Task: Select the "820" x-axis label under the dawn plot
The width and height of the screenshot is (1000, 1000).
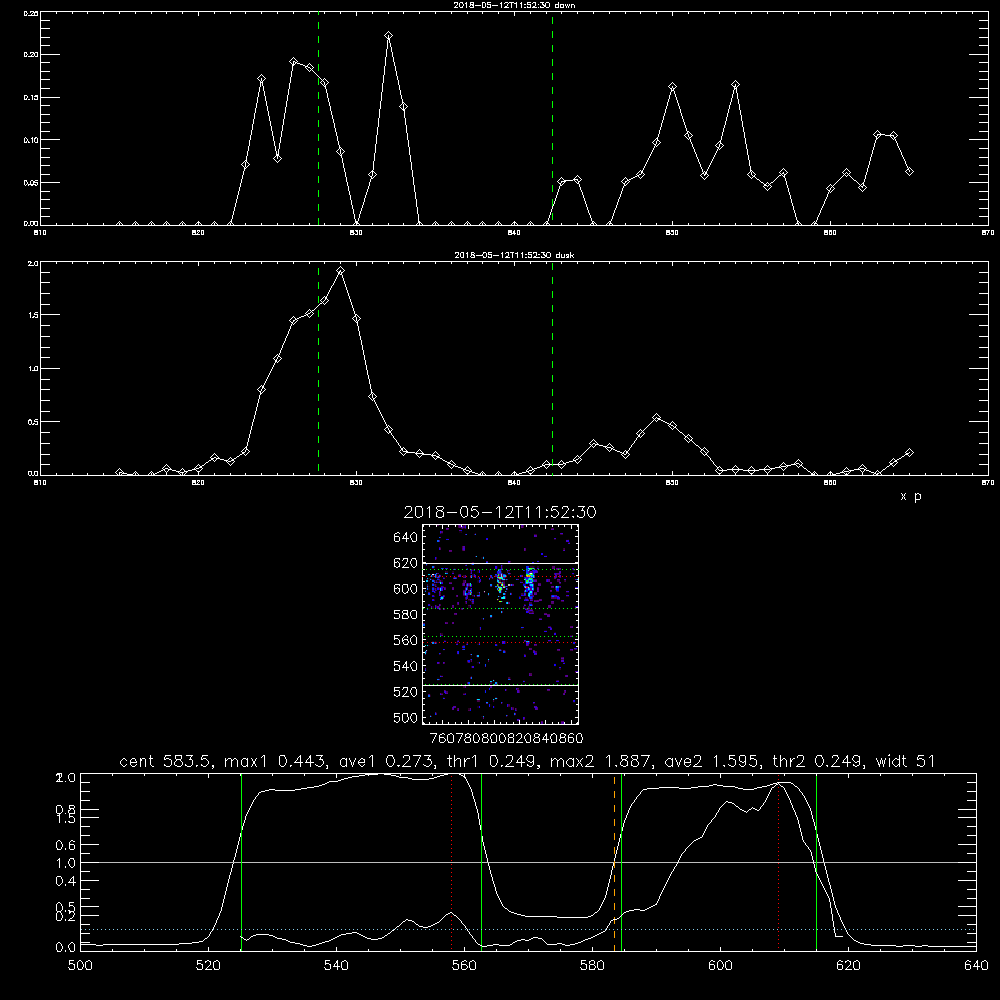Action: [198, 233]
